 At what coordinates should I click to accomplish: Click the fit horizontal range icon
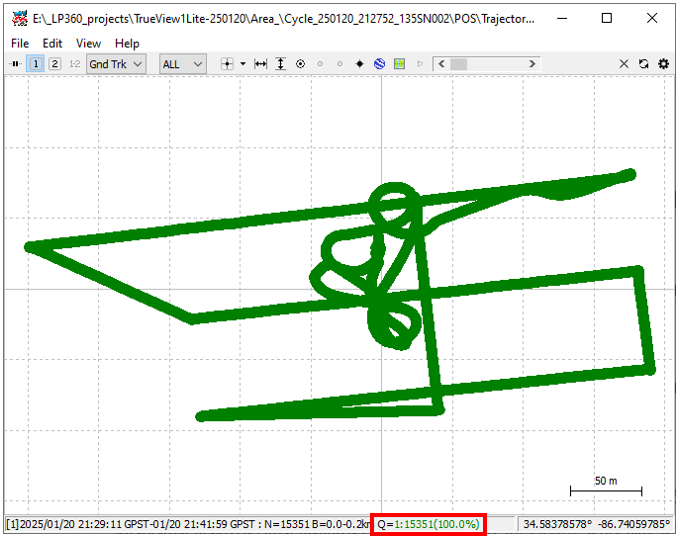[x=260, y=64]
